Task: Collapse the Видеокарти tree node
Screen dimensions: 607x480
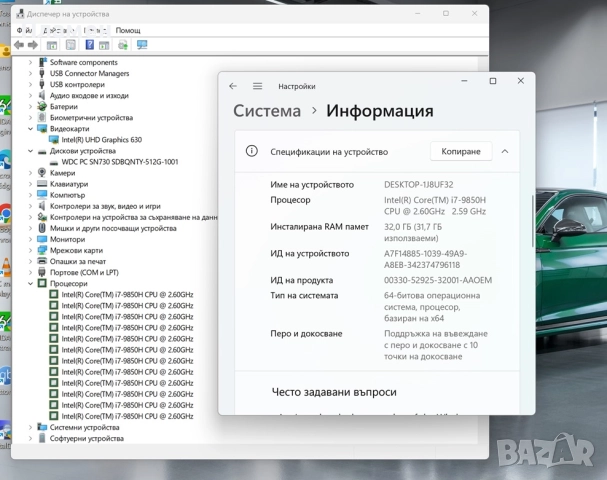Action: (30, 129)
